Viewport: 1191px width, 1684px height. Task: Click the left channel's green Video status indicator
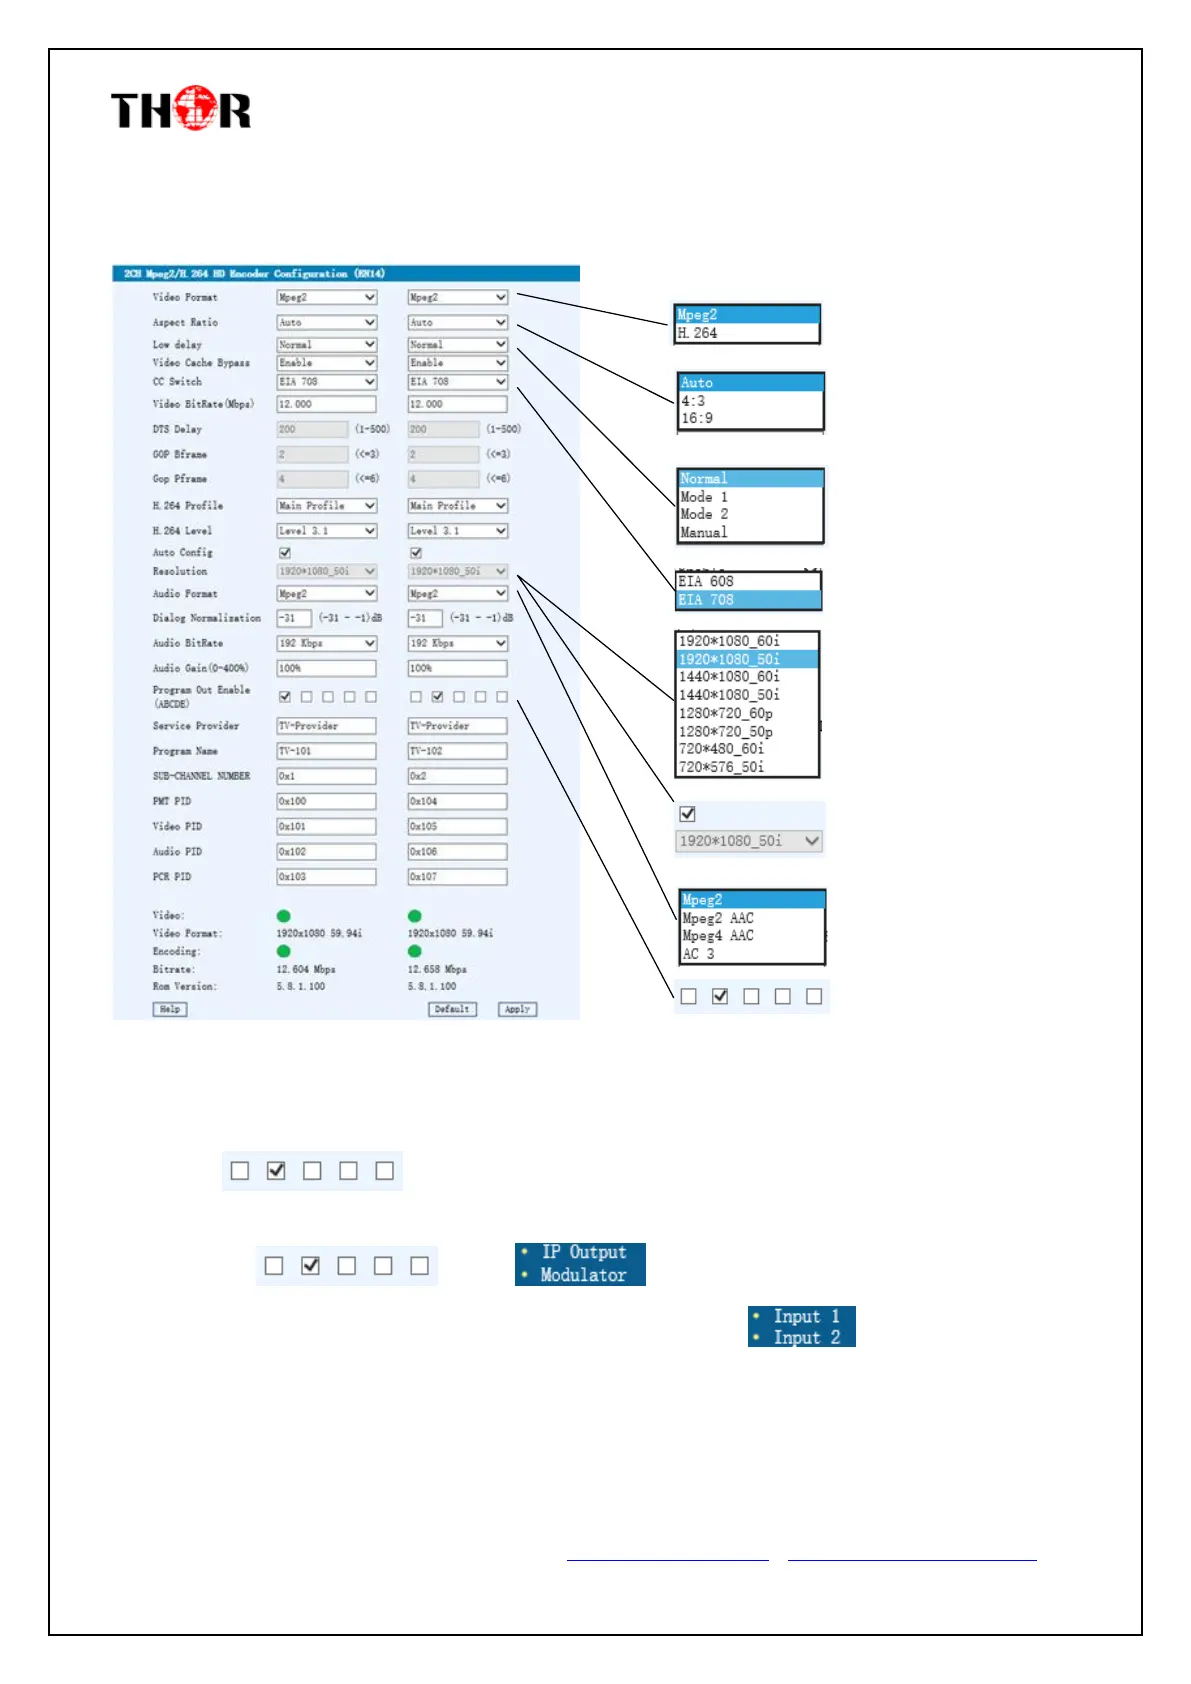coord(284,915)
